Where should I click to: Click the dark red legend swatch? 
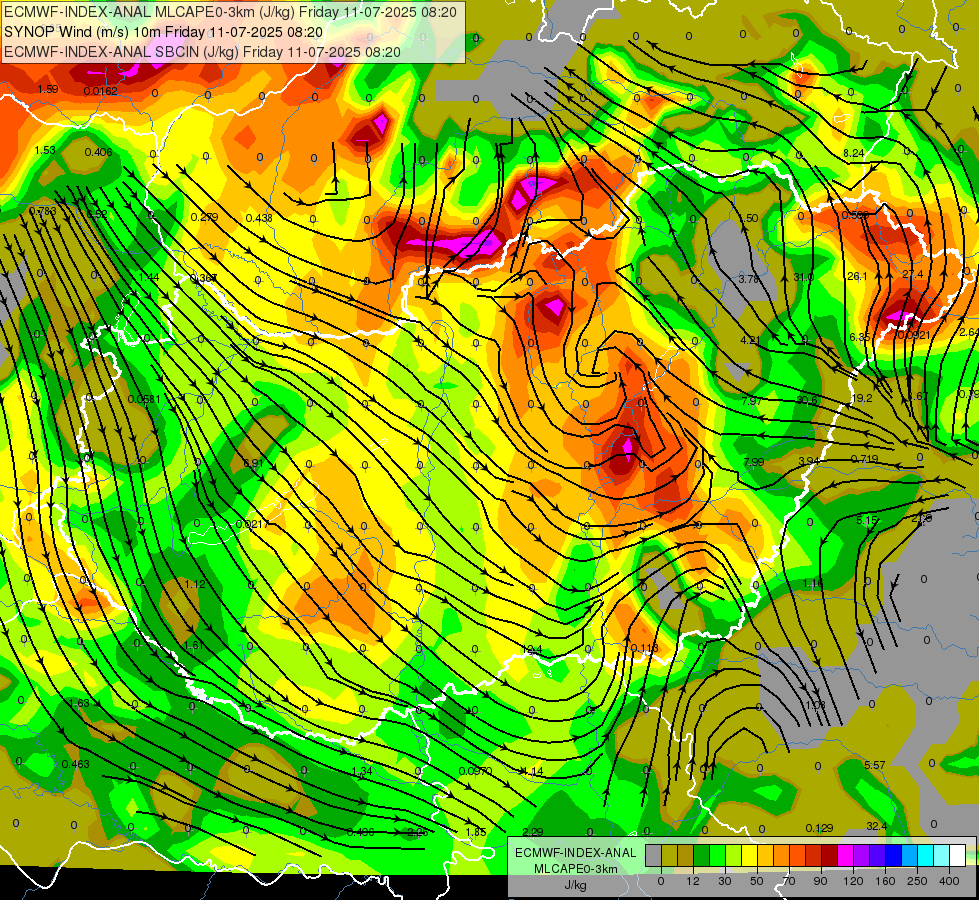click(x=829, y=855)
